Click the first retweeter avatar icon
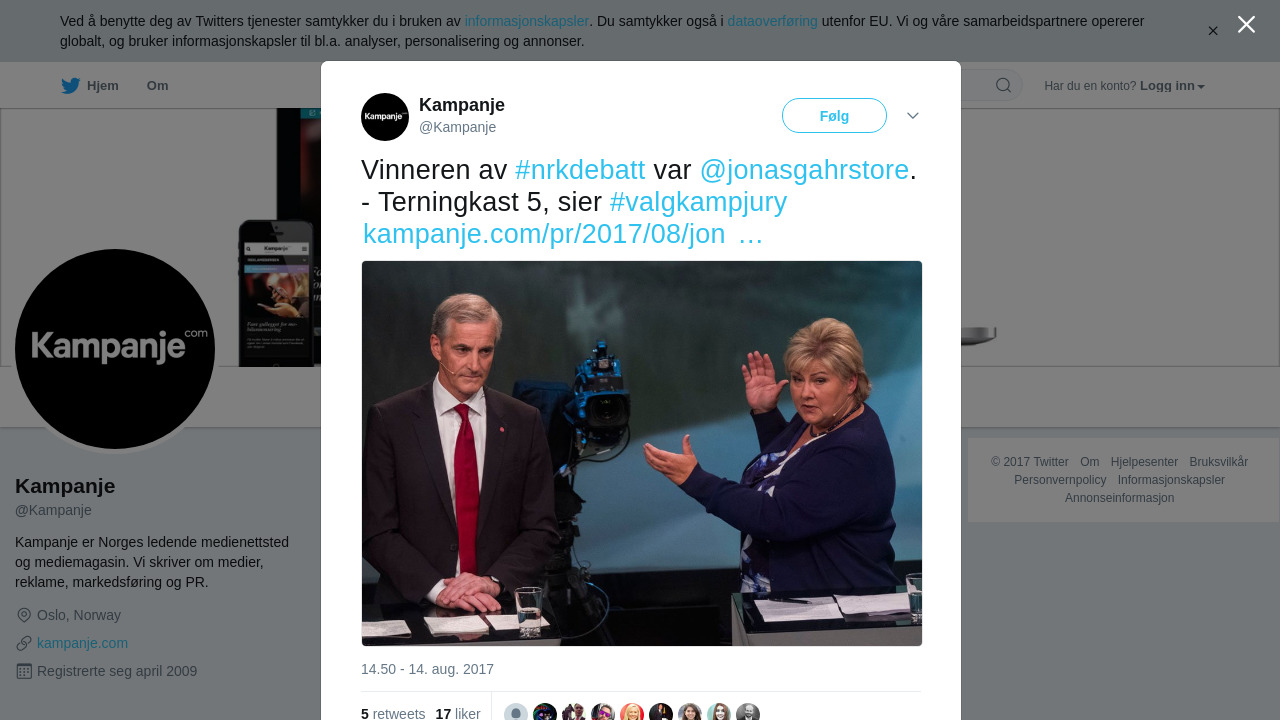This screenshot has height=720, width=1280. tap(516, 713)
